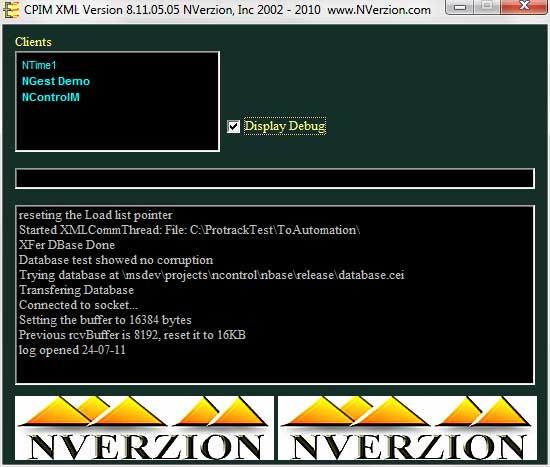Click the CPIM XML app icon in title bar
Viewport: 550px width, 467px height.
pyautogui.click(x=11, y=9)
